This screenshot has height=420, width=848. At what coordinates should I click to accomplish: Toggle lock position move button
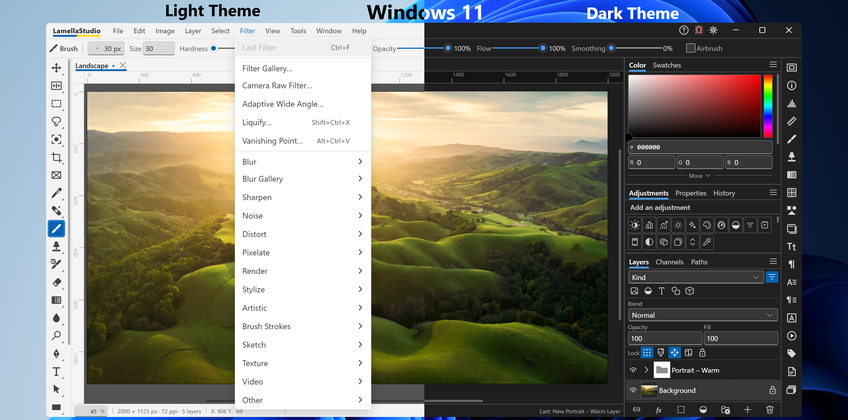point(674,352)
